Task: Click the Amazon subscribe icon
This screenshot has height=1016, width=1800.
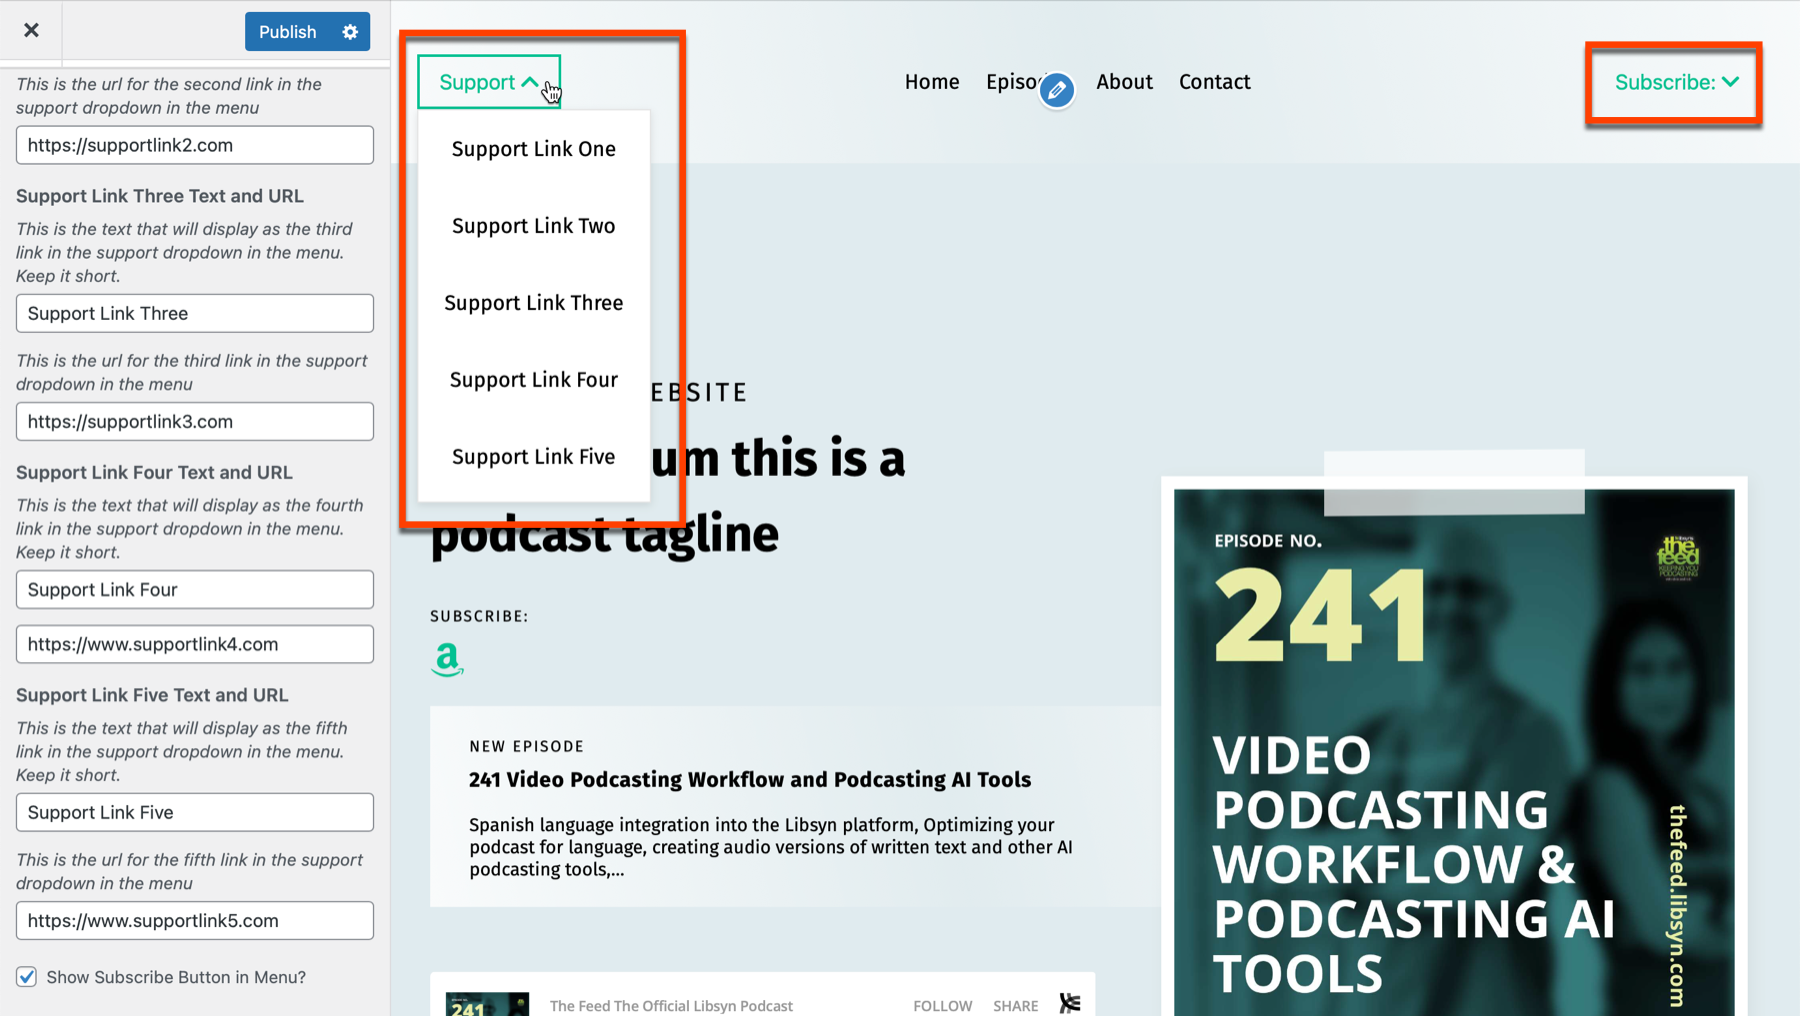Action: pos(447,660)
